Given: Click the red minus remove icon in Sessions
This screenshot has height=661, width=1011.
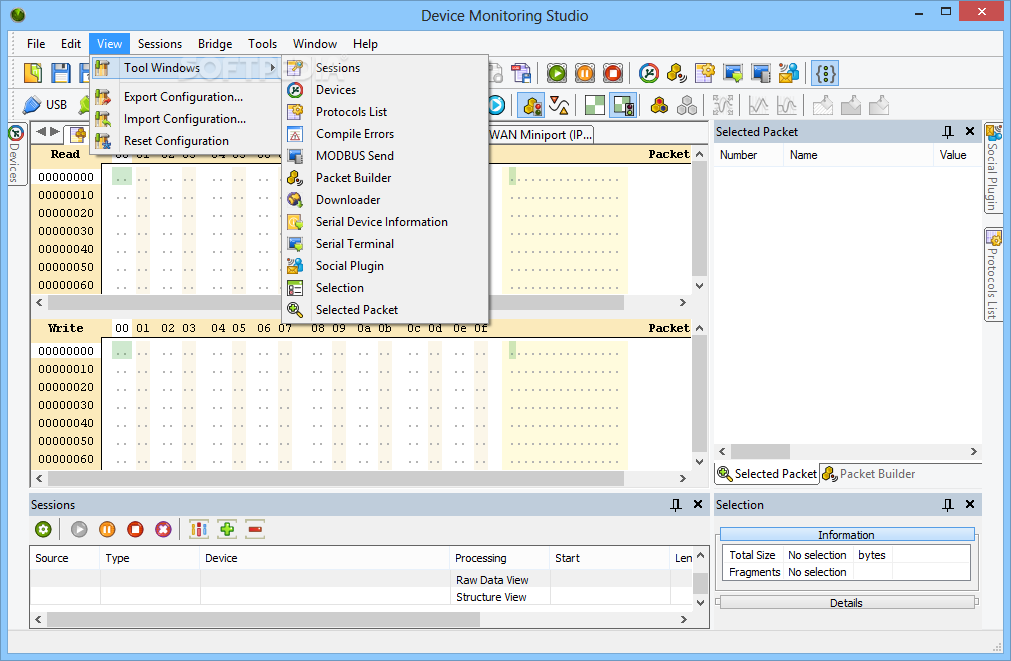Looking at the screenshot, I should [255, 529].
